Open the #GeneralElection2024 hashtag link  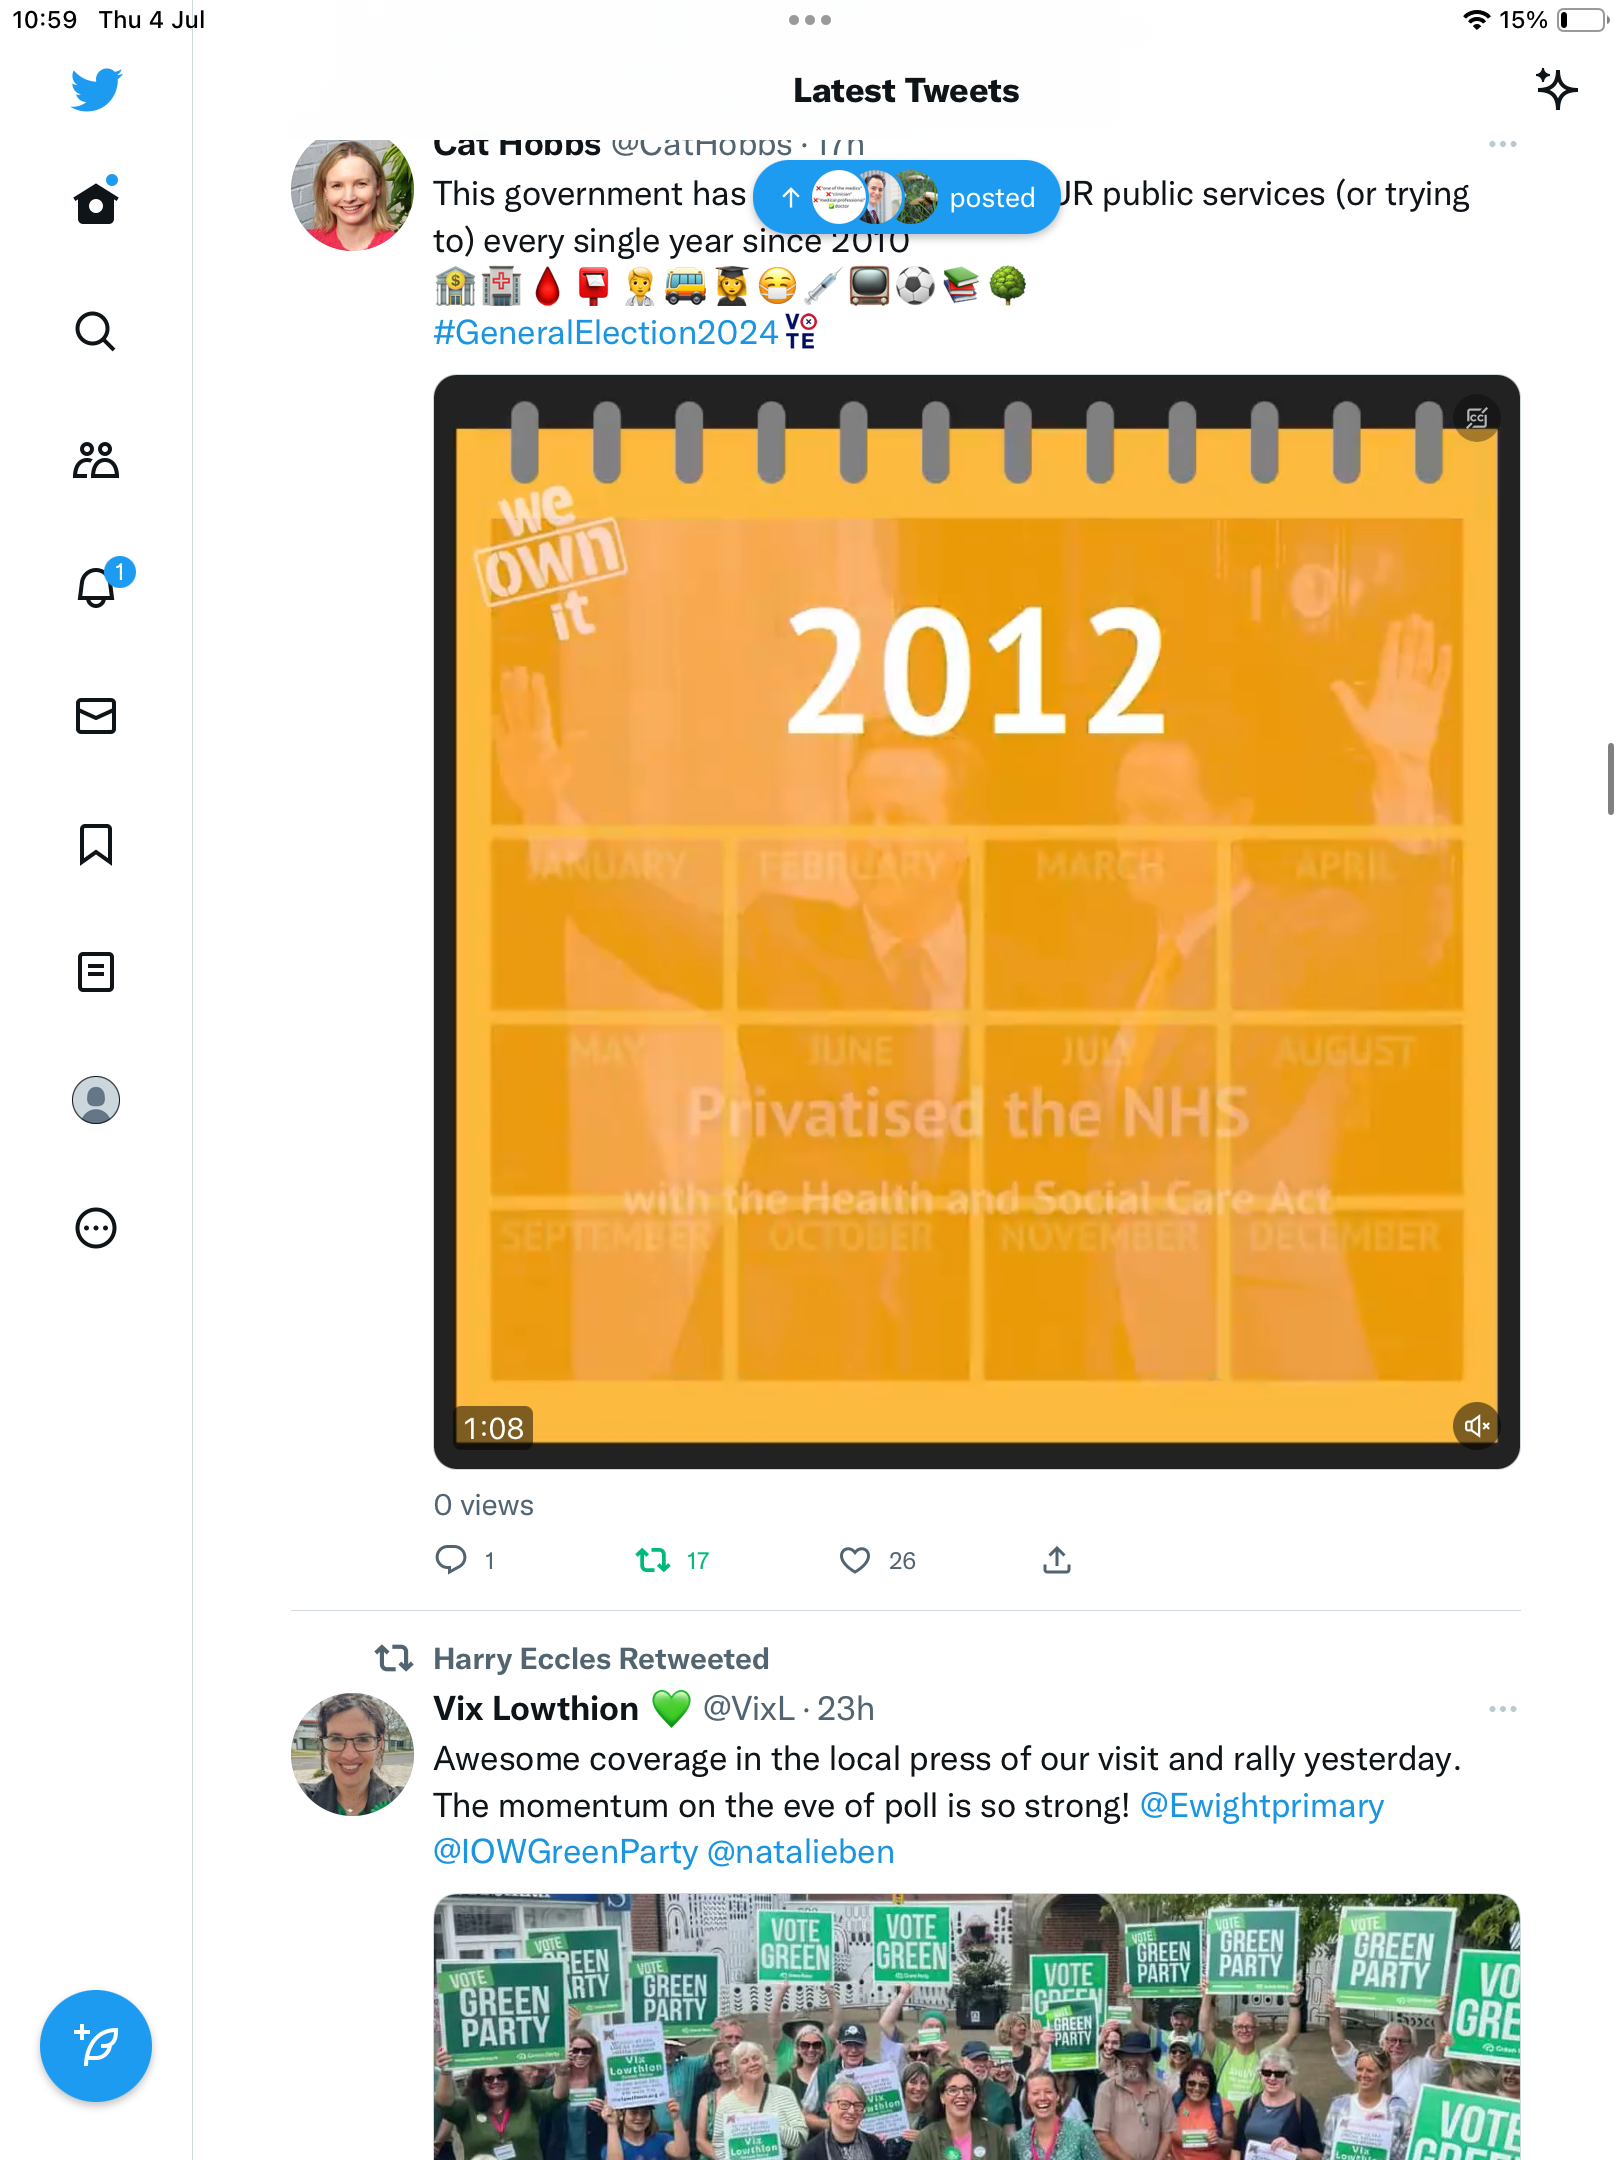(605, 332)
